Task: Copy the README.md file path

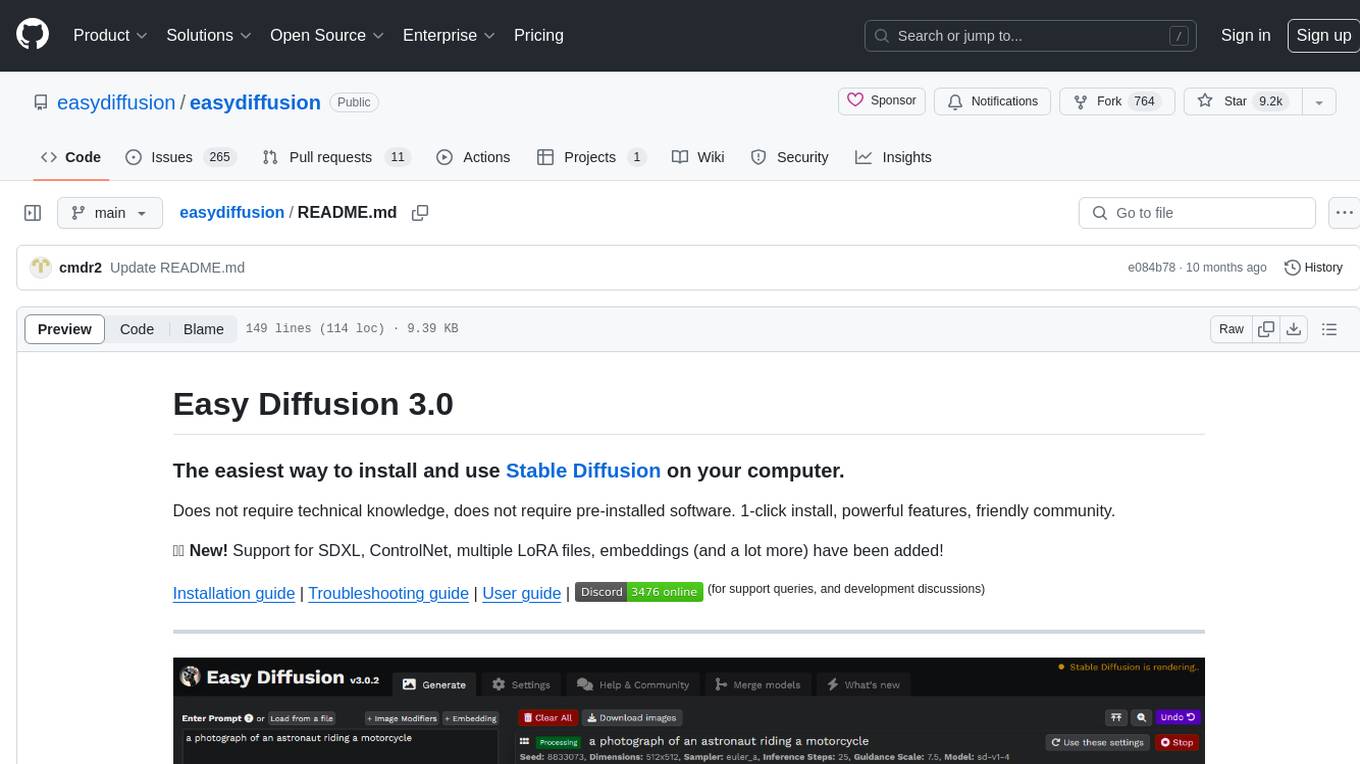Action: click(x=420, y=213)
